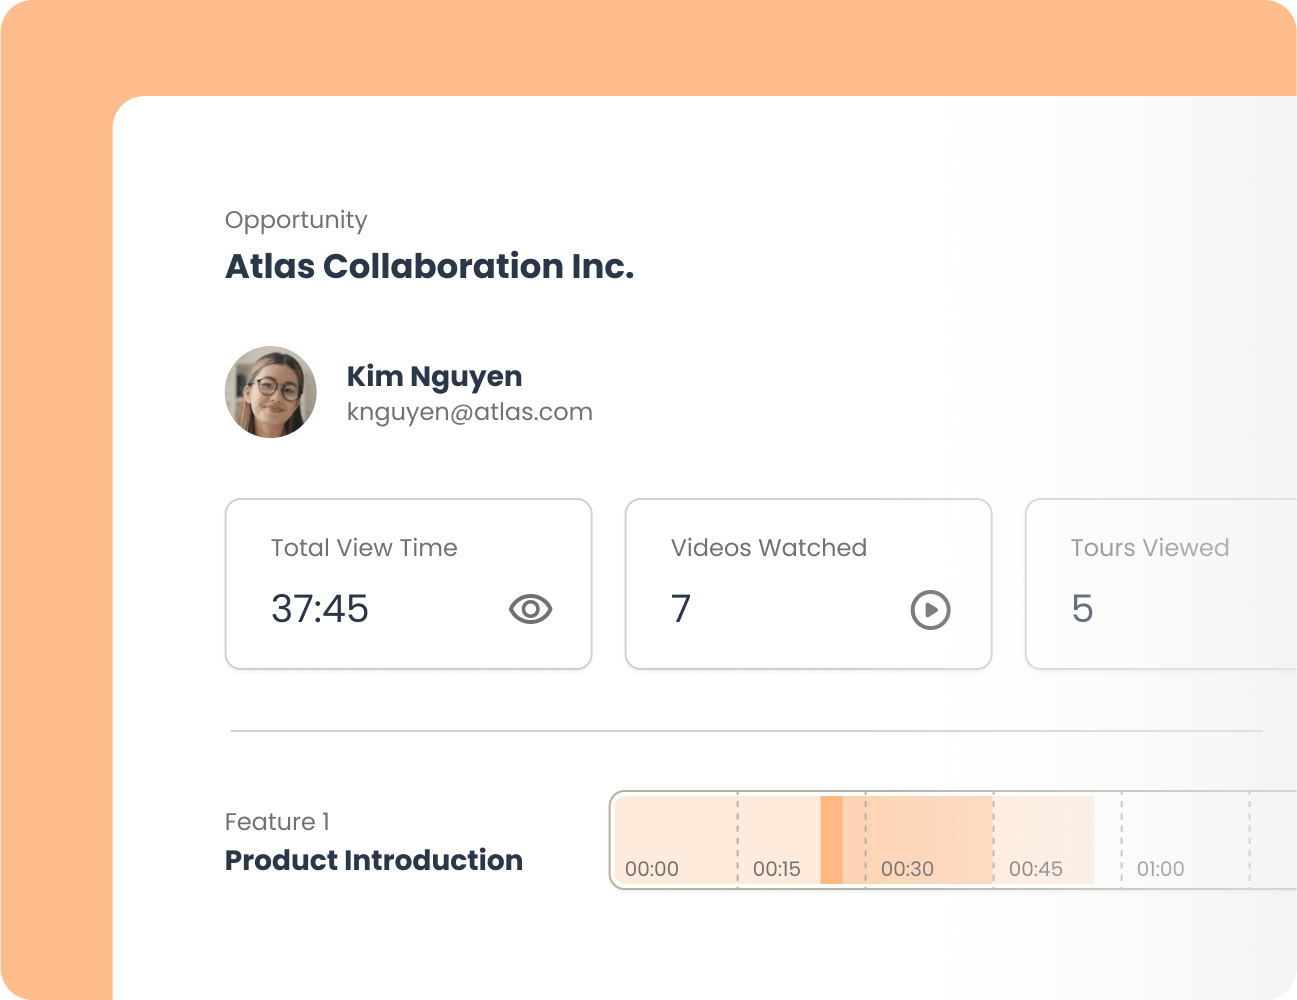Click the 00:00 start of the timeline
1297x1000 pixels.
[651, 869]
